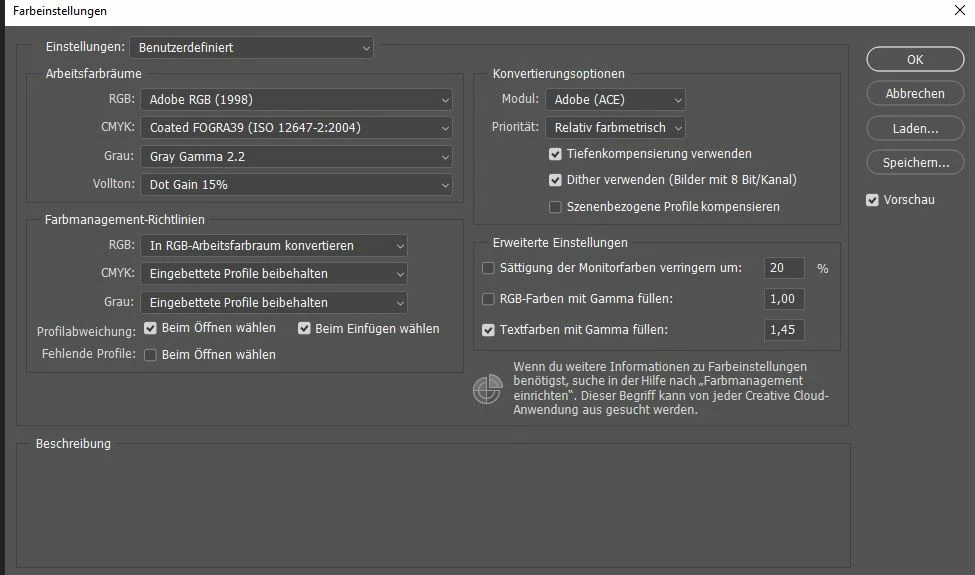
Task: Click the color management globe info icon
Action: (x=487, y=389)
